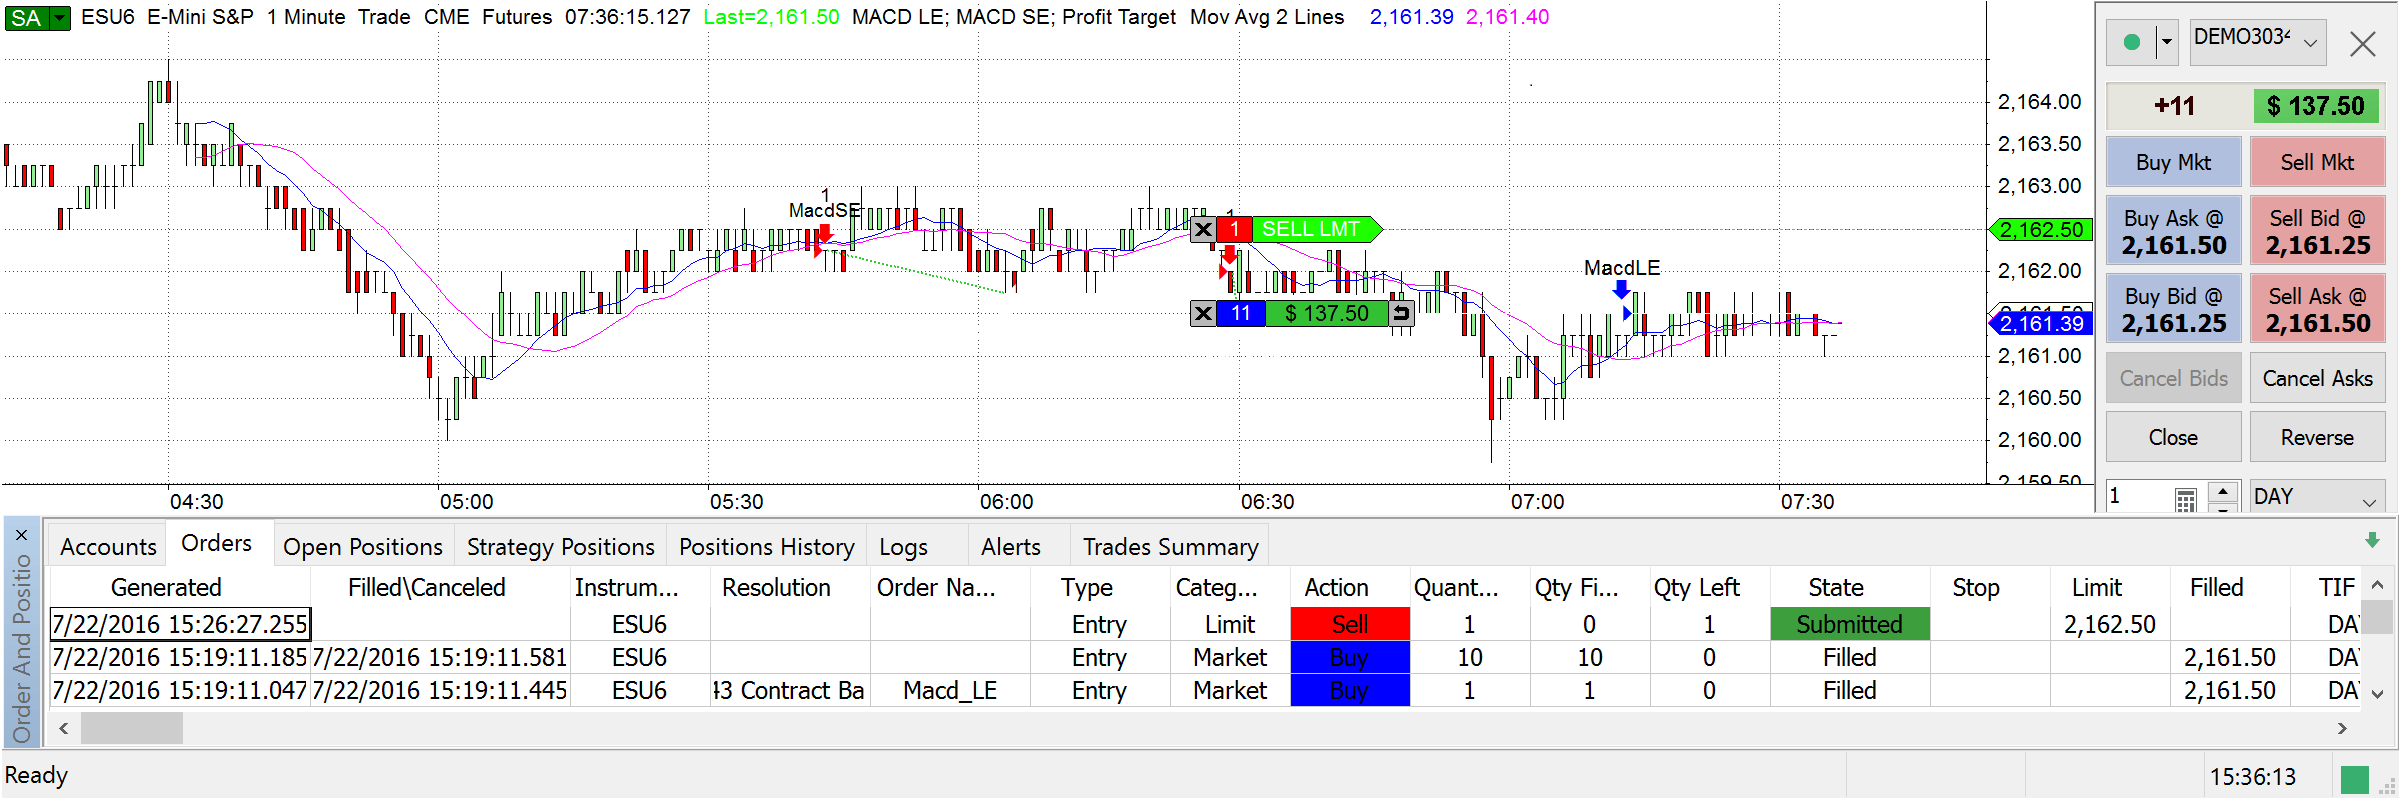This screenshot has height=800, width=2400.
Task: Click Sell Bid @ 2,161.25 button
Action: [2317, 231]
